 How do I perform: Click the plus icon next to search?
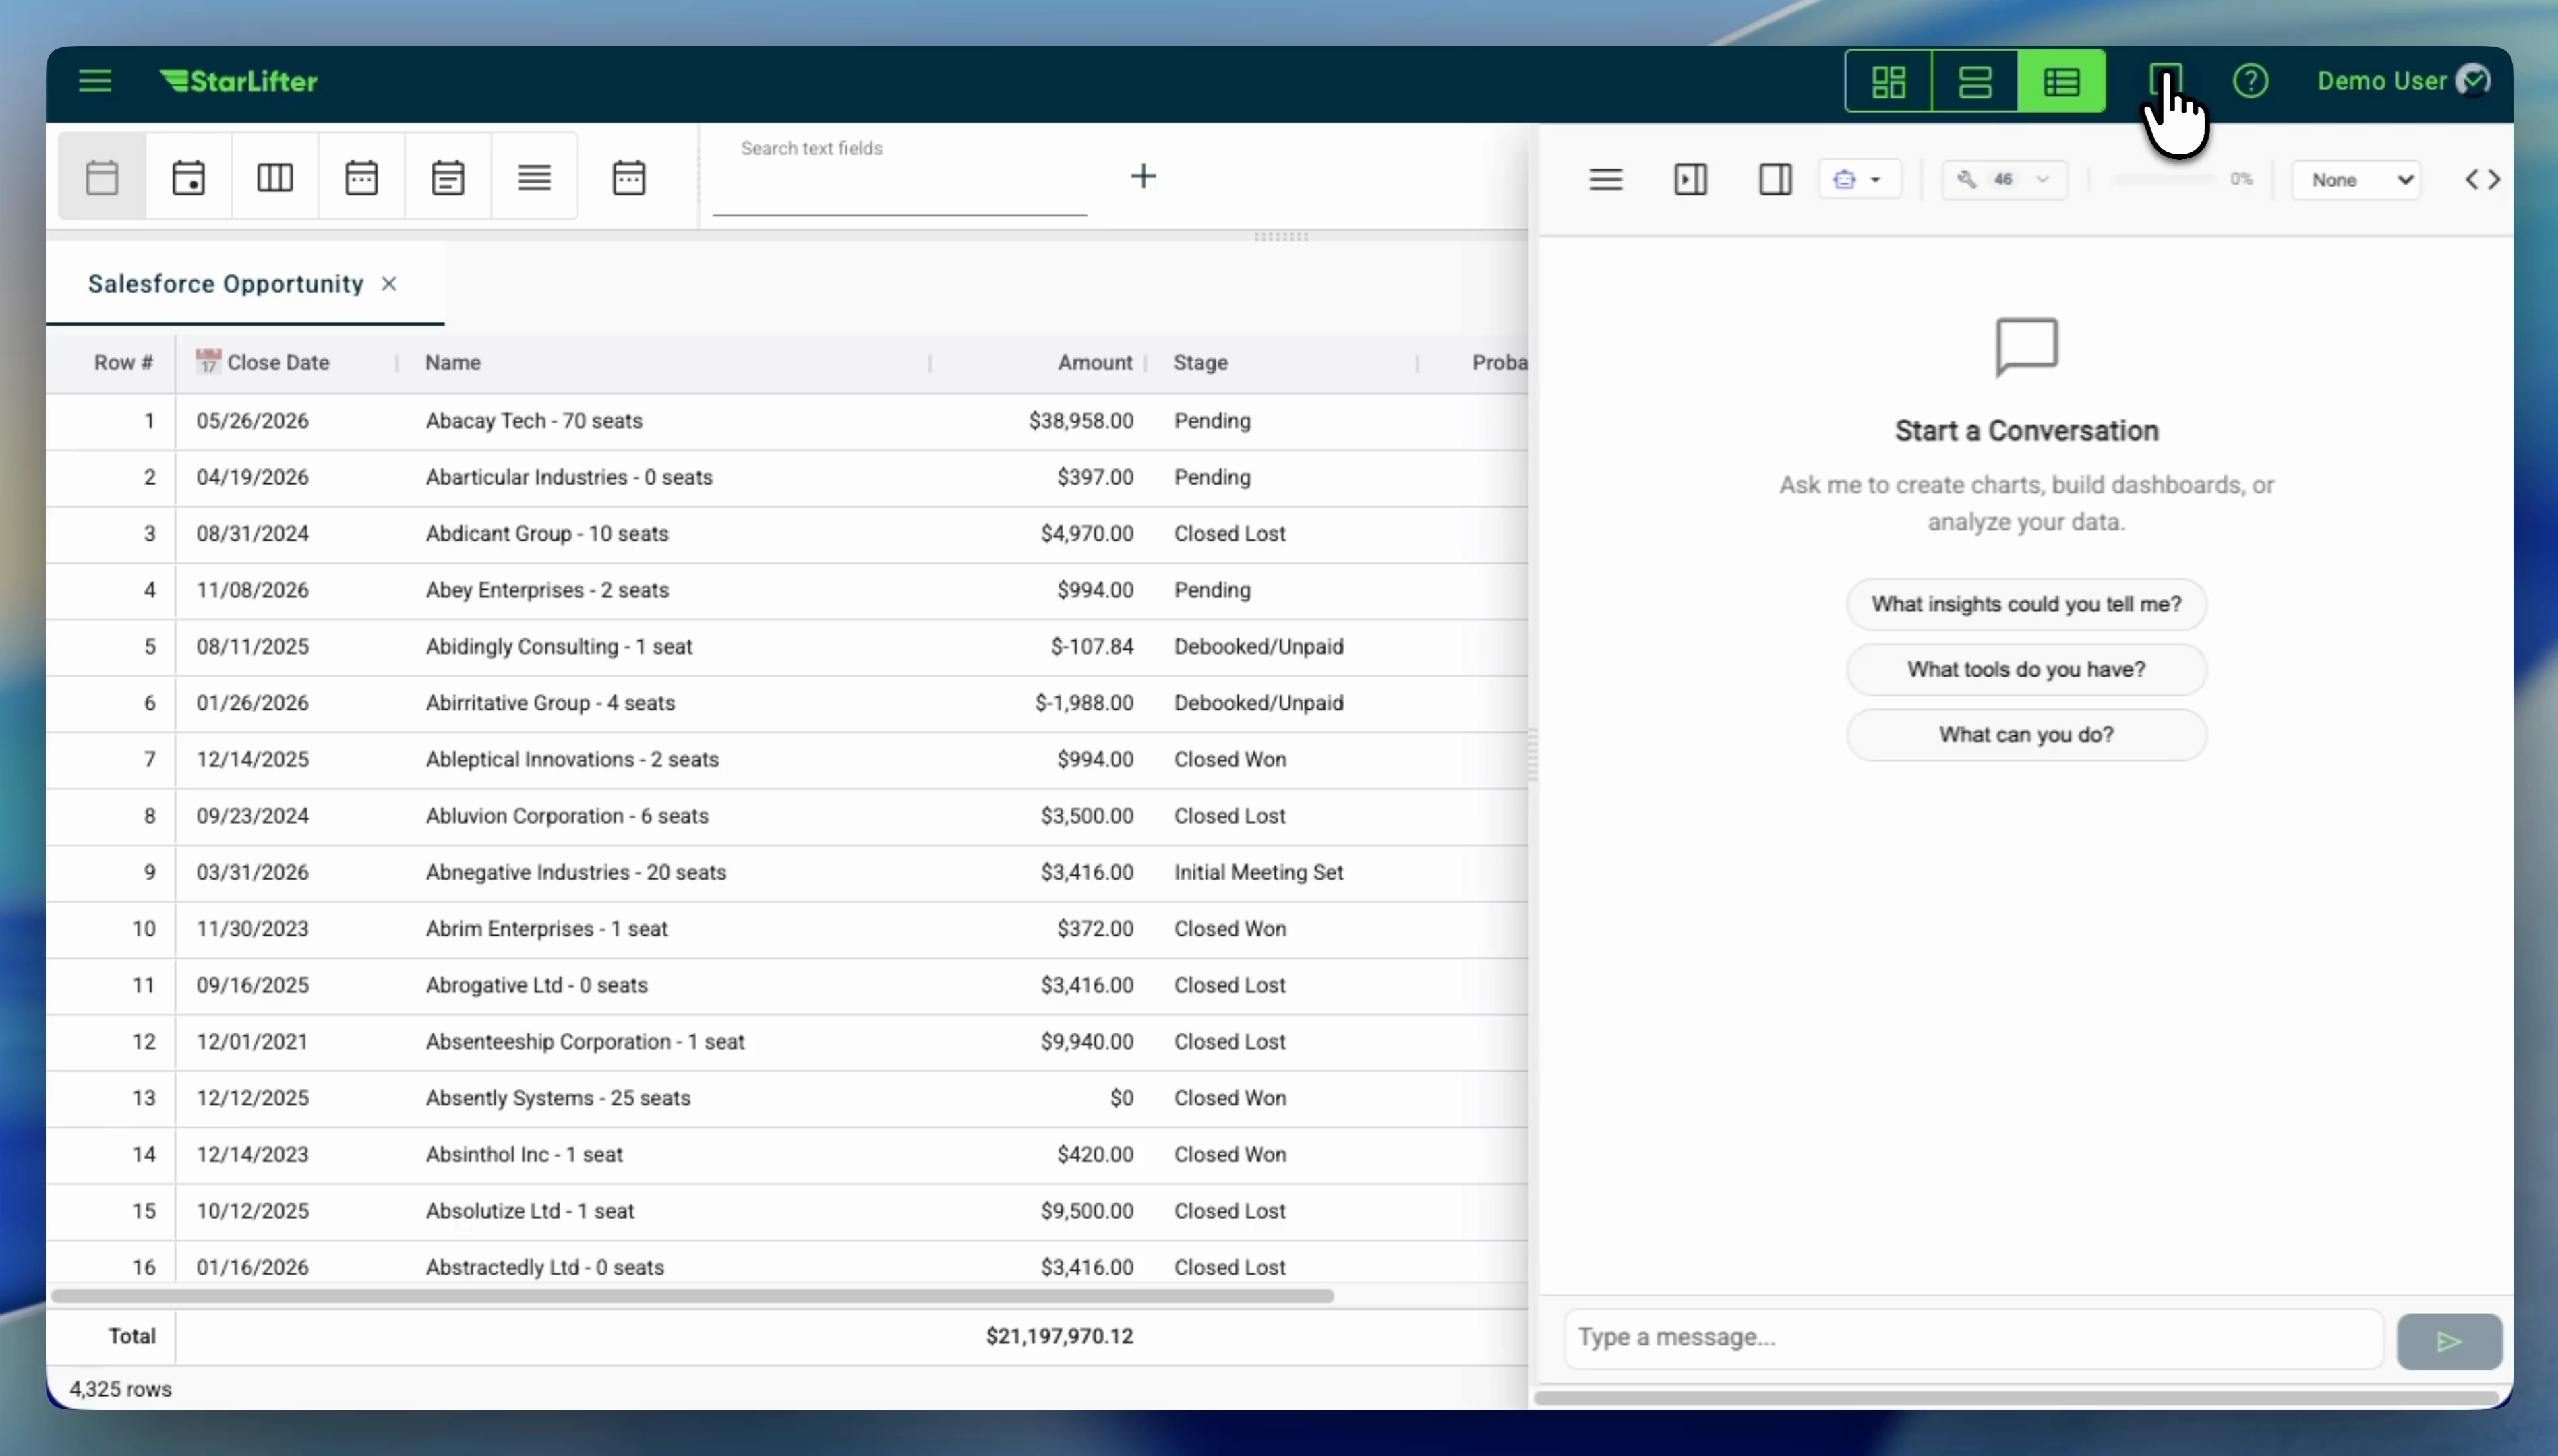(1143, 176)
